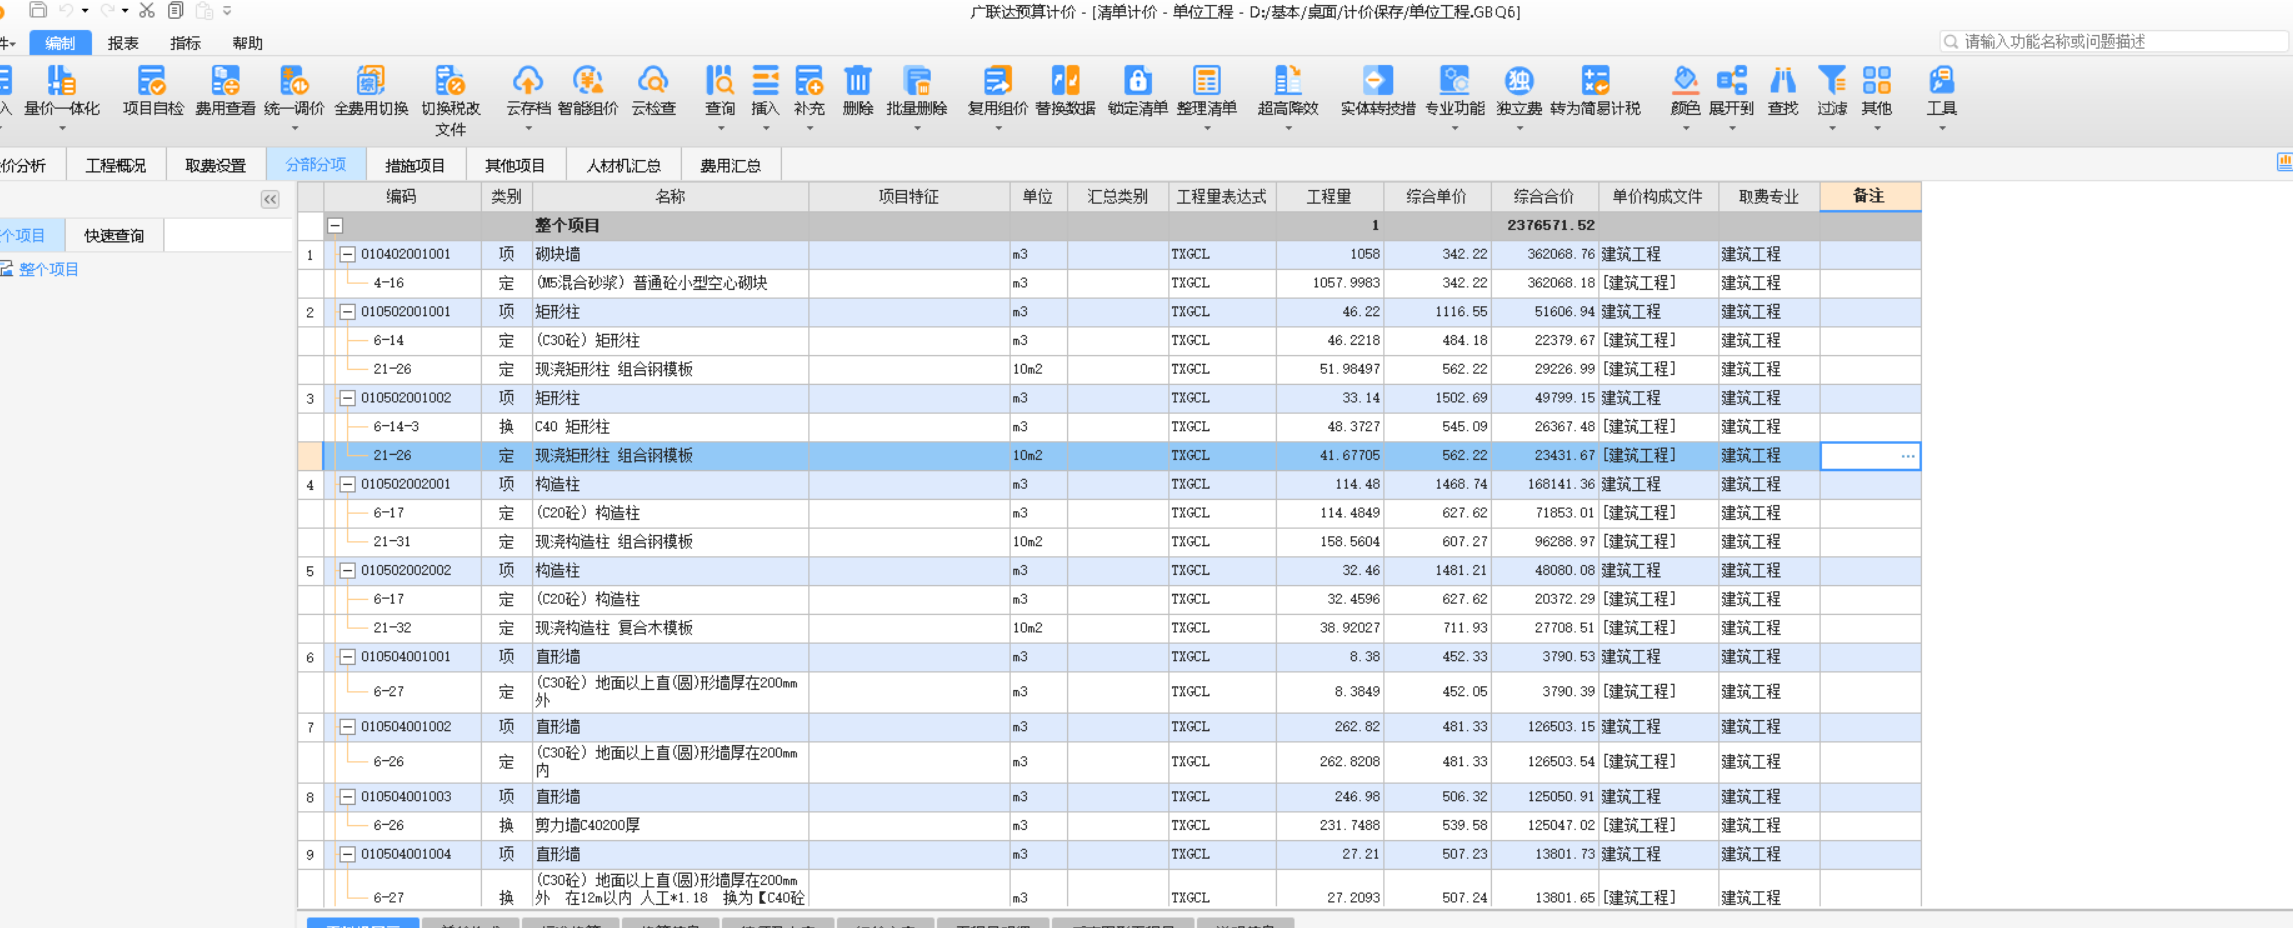This screenshot has width=2293, height=928.
Task: Click the 删除 delete trash icon
Action: coord(858,81)
